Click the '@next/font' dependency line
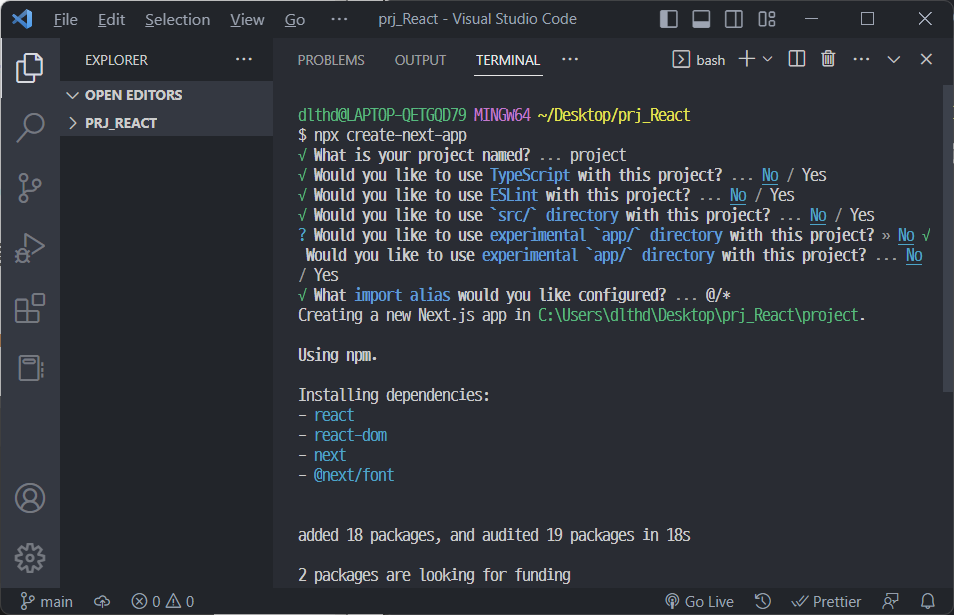 (x=353, y=475)
